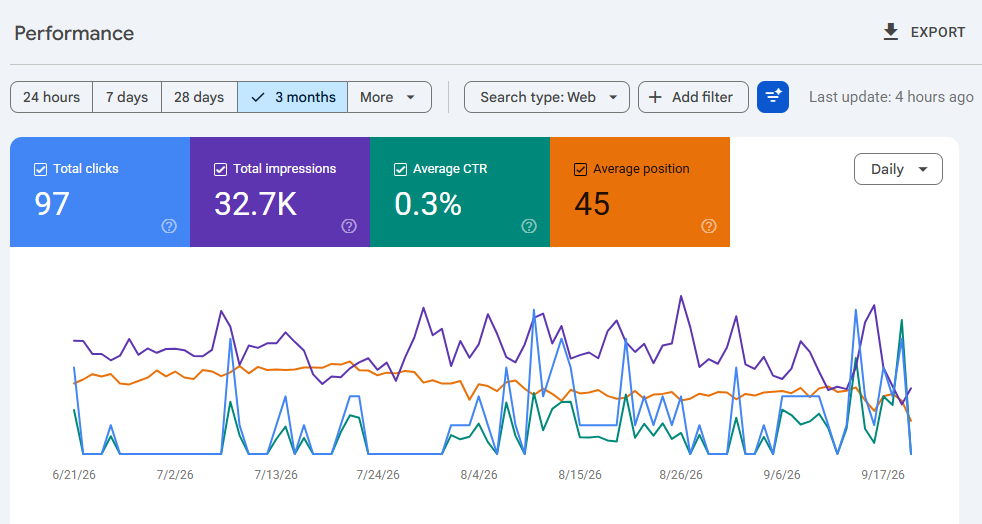This screenshot has width=982, height=524.
Task: Uncheck the Average CTR checkbox
Action: click(x=400, y=169)
